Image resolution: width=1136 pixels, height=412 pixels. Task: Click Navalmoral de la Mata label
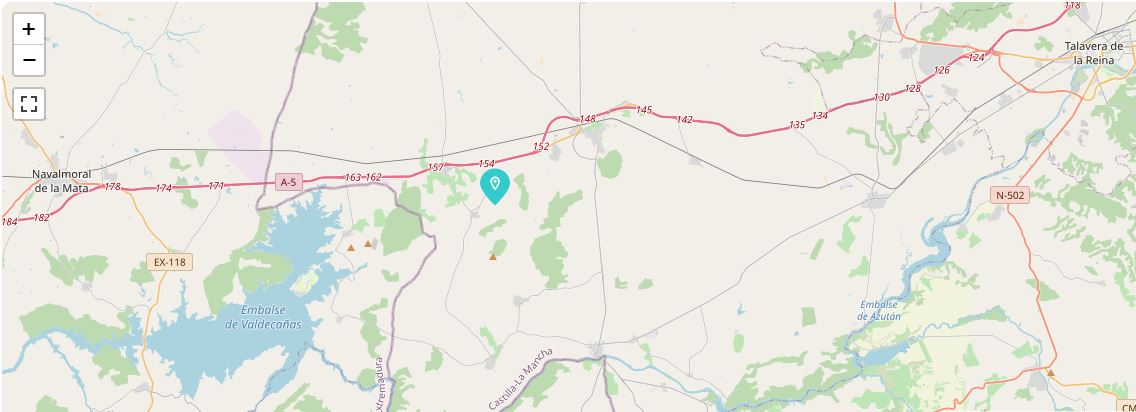click(x=62, y=181)
